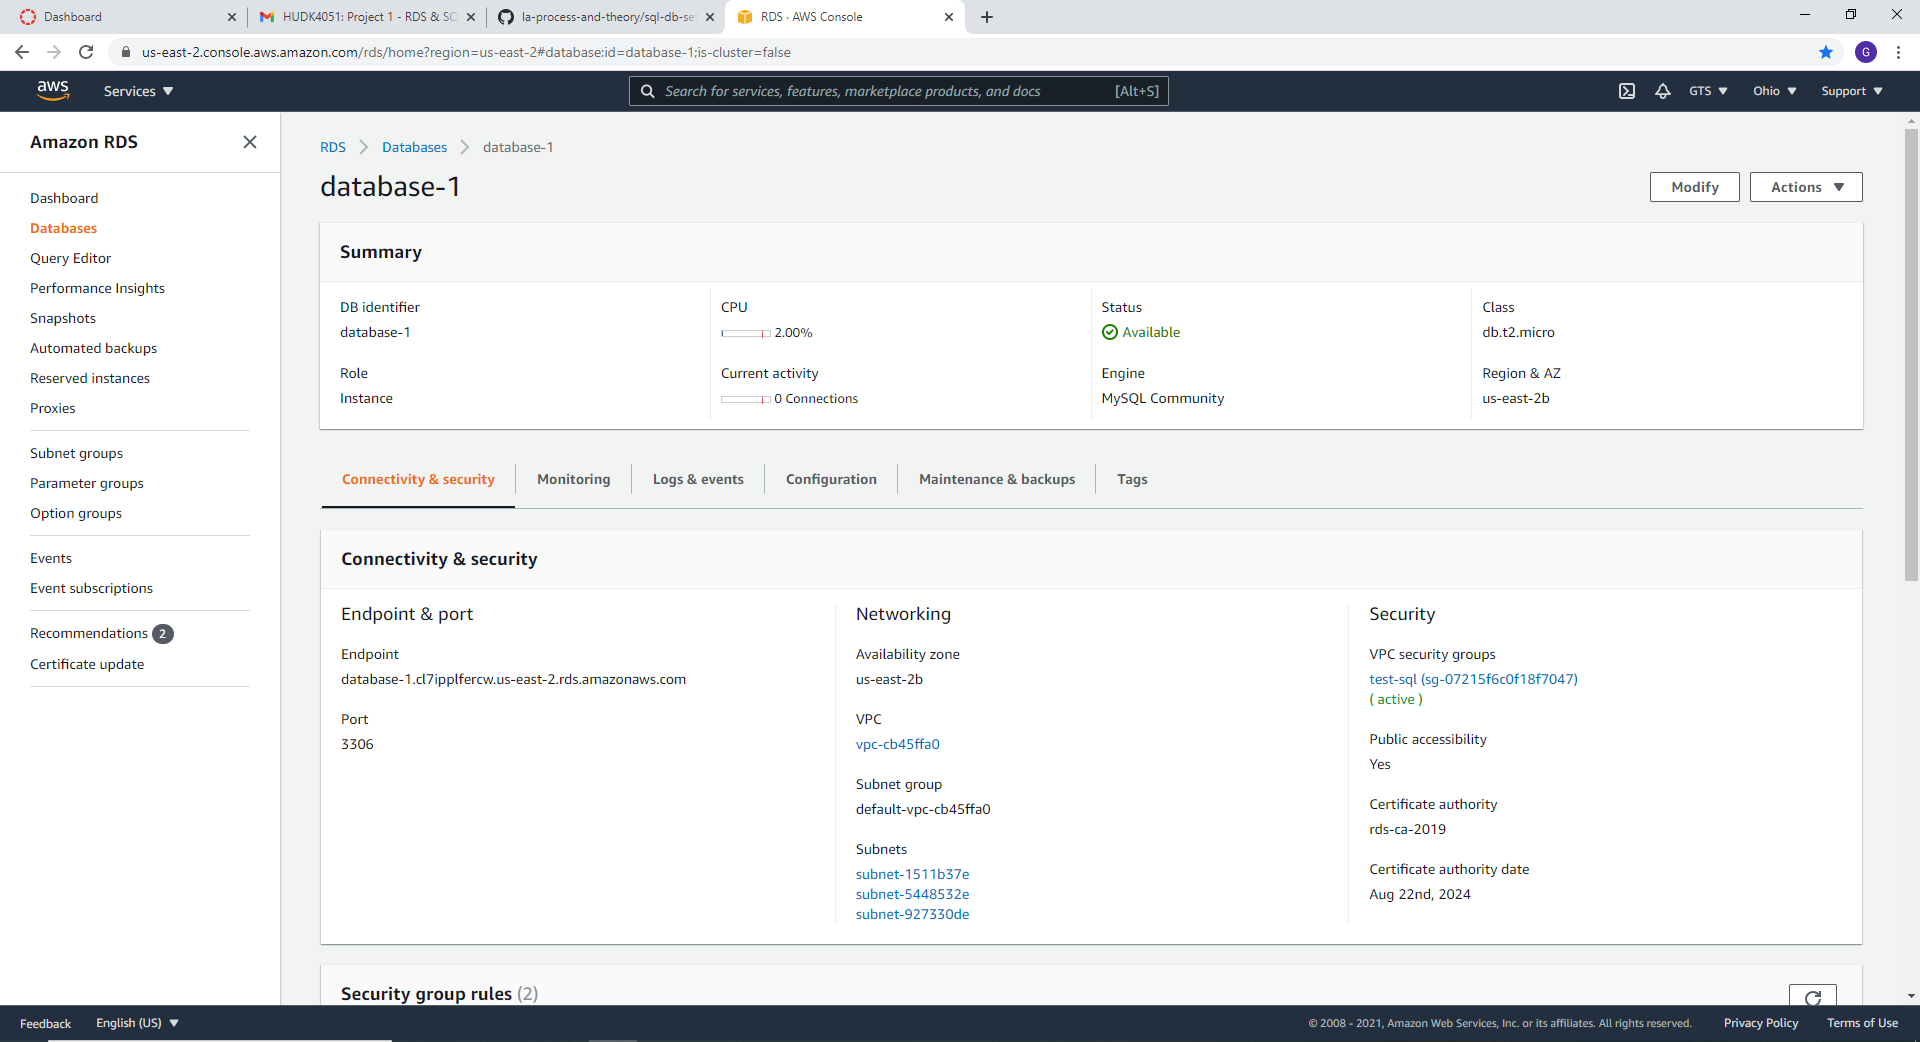This screenshot has width=1920, height=1042.
Task: Open Databases breadcrumb link
Action: click(414, 147)
